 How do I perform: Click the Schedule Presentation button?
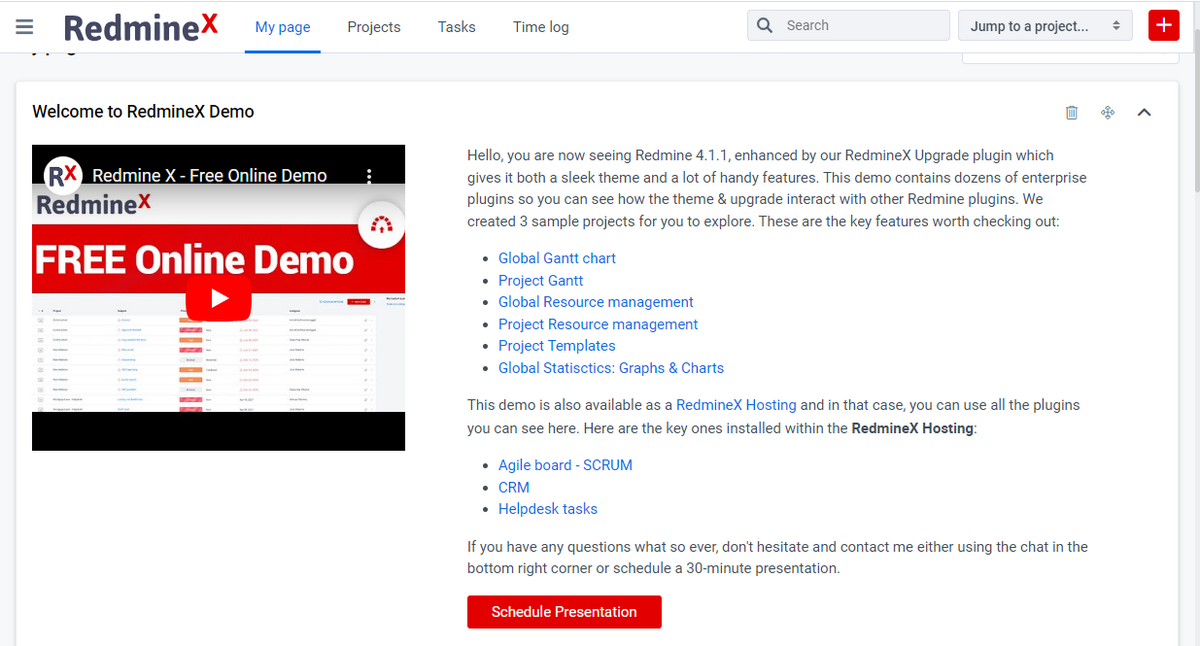pyautogui.click(x=564, y=612)
